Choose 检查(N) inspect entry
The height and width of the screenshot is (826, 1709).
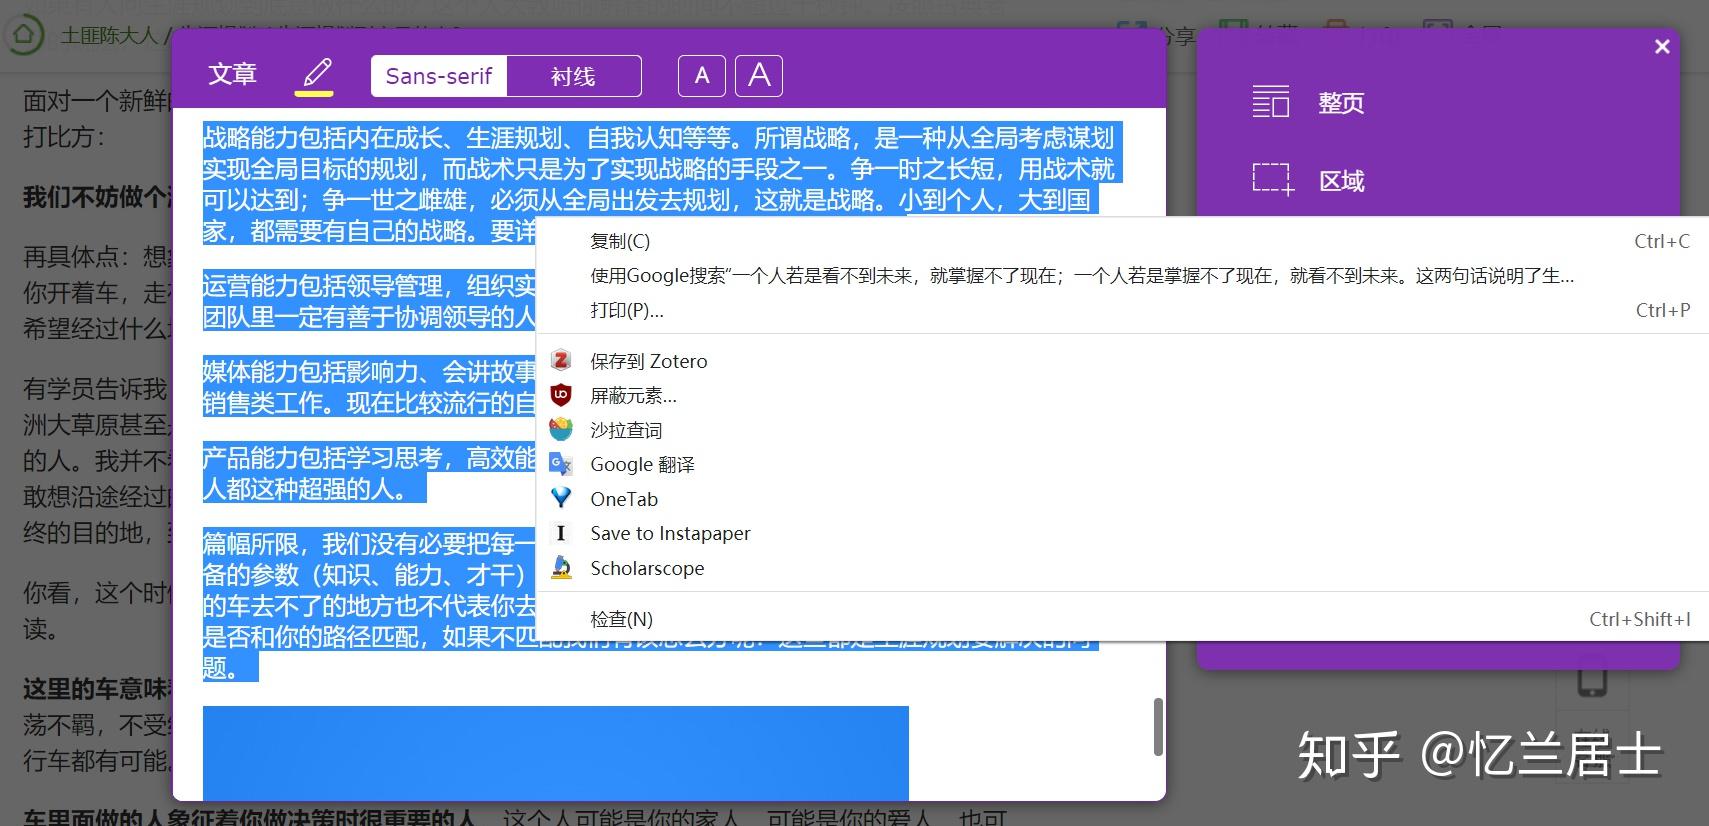tap(1122, 619)
